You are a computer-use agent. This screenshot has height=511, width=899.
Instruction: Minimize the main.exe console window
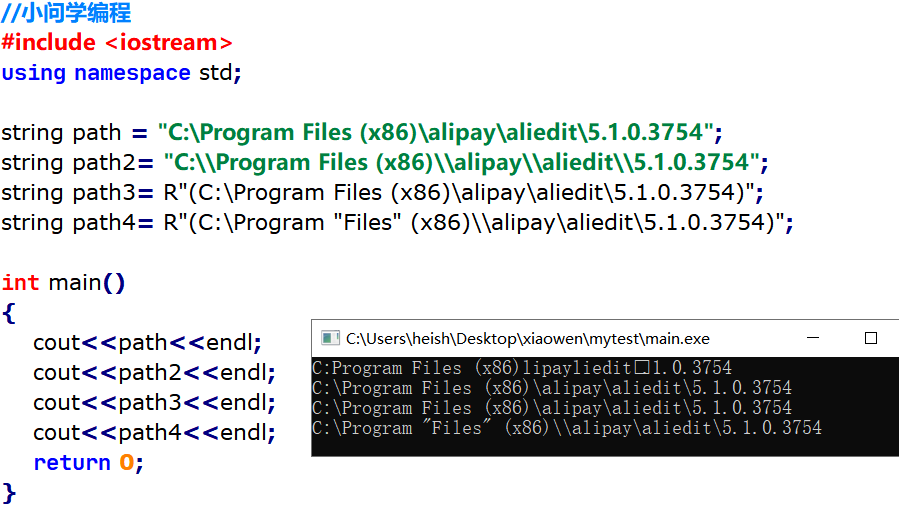point(812,338)
